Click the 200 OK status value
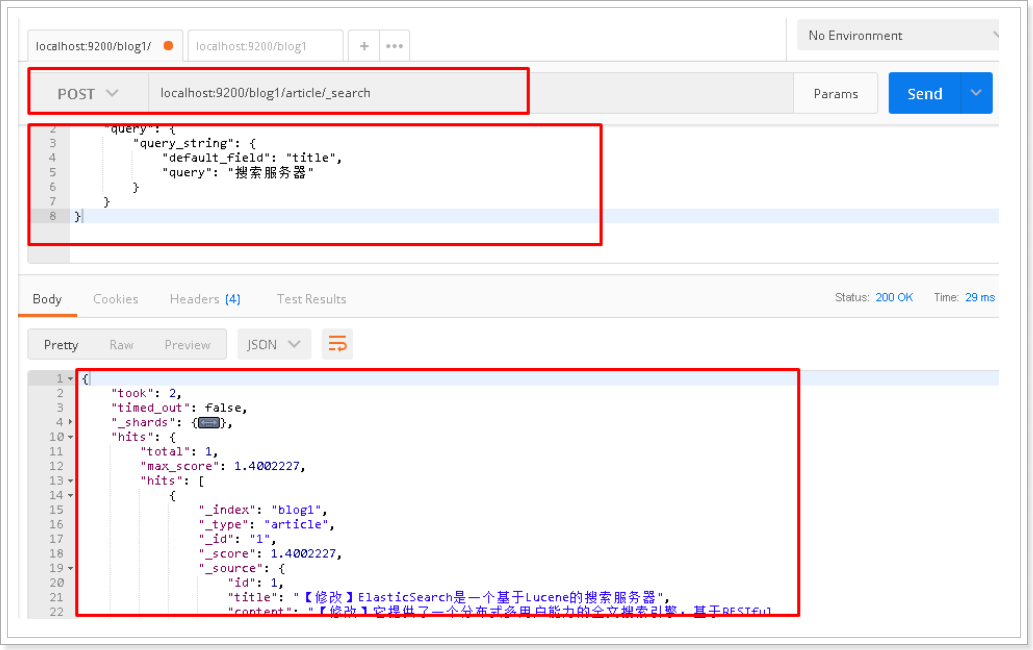This screenshot has height=650, width=1033. 894,297
